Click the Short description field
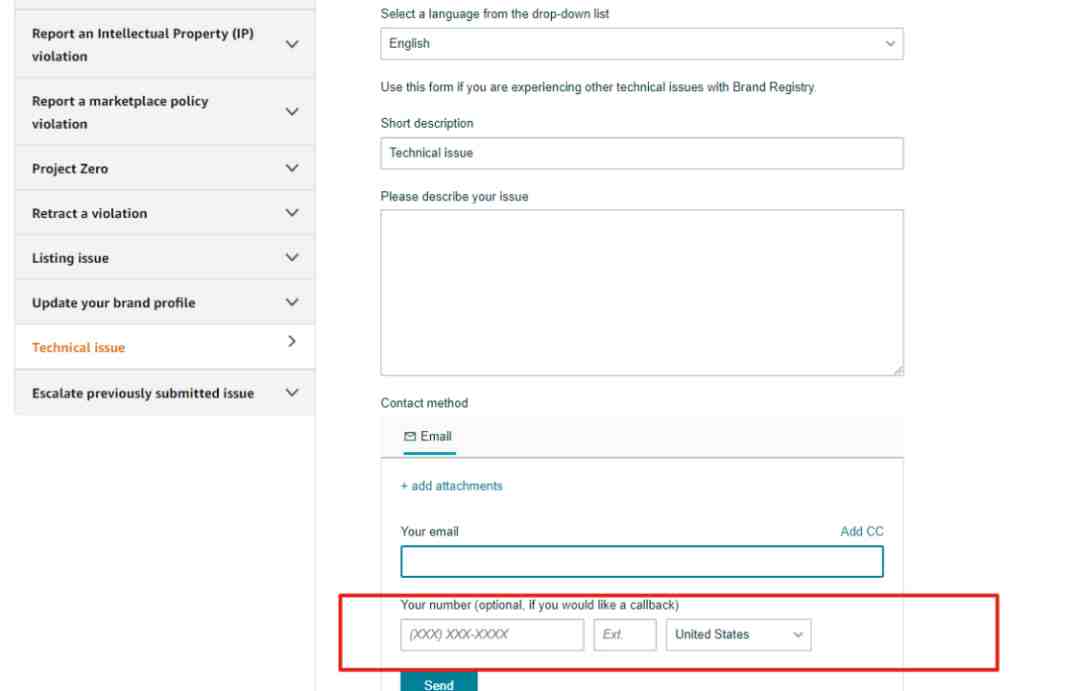 (641, 153)
